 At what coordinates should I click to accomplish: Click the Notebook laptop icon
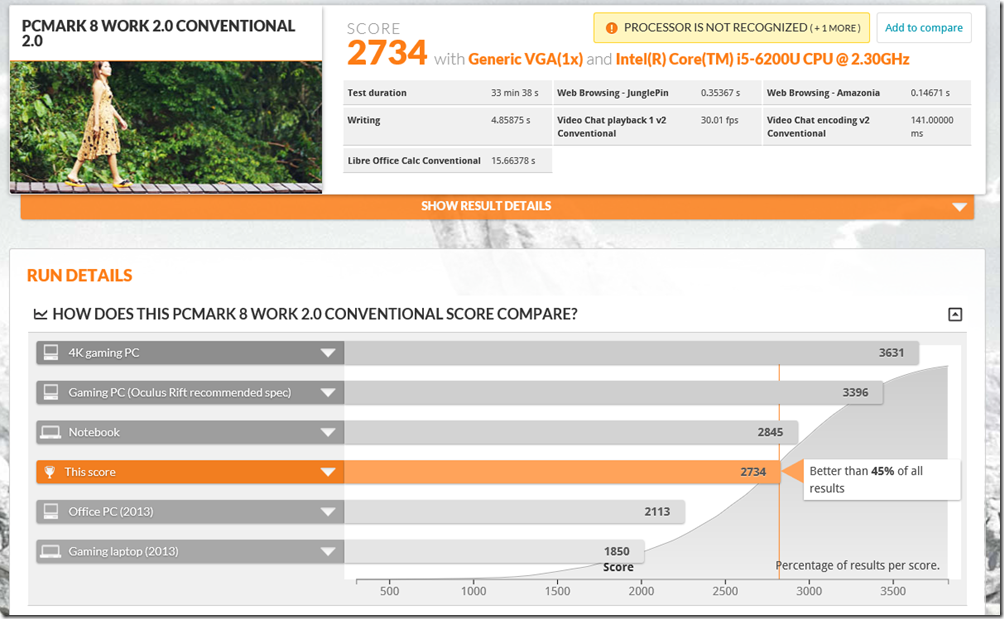point(50,432)
